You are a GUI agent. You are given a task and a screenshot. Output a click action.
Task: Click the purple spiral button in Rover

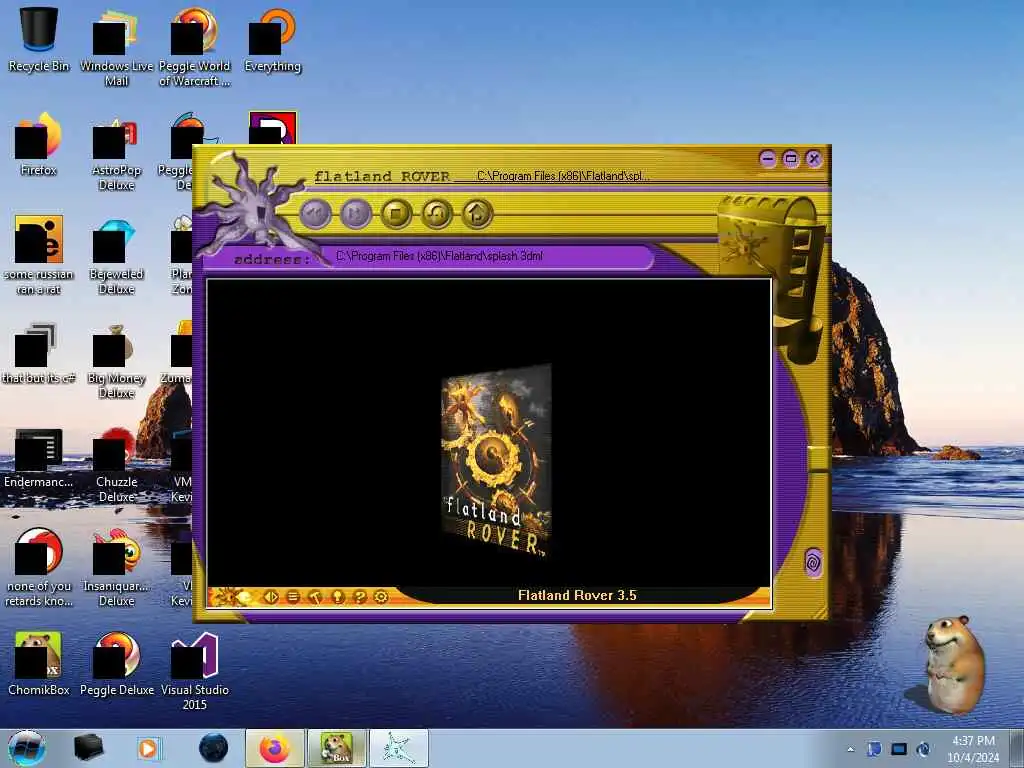(813, 562)
